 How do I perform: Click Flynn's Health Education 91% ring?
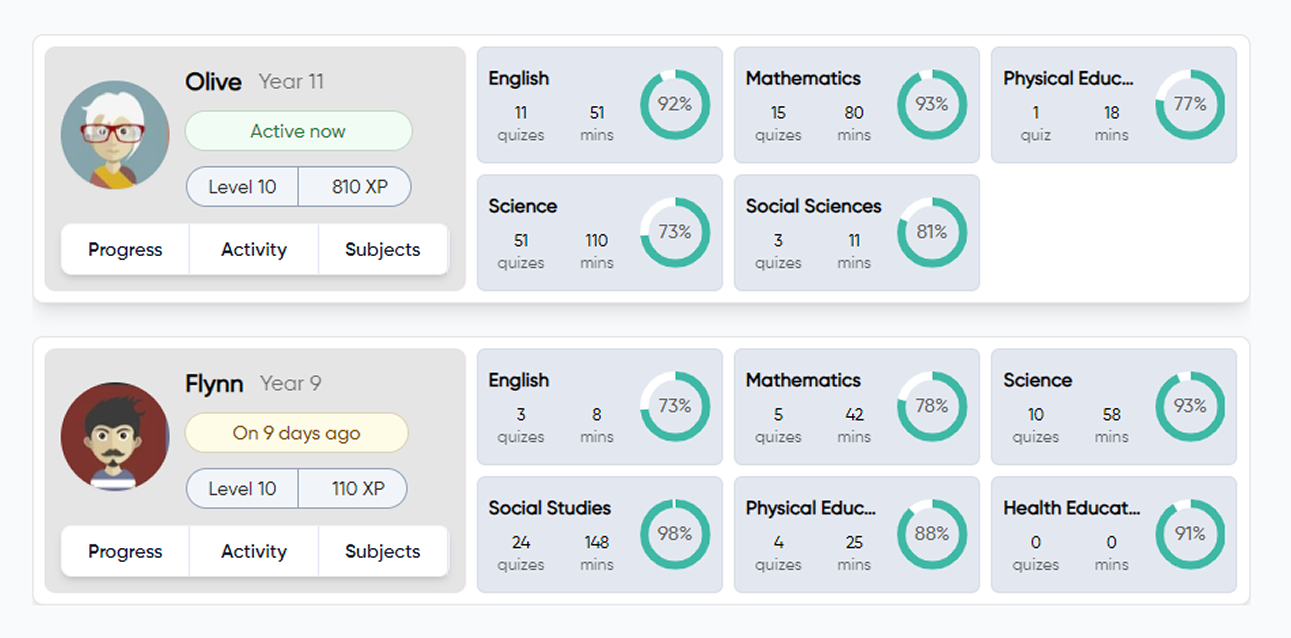tap(1190, 534)
